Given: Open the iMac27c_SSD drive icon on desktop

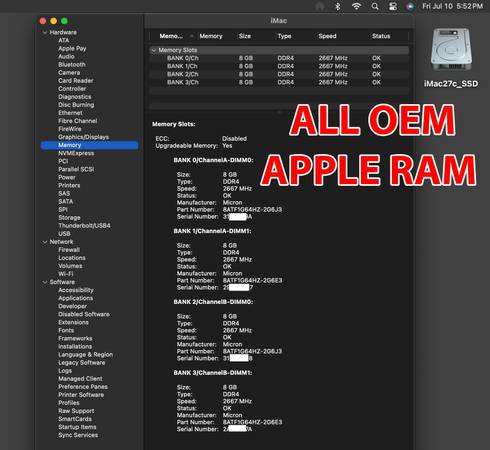Looking at the screenshot, I should tap(451, 50).
